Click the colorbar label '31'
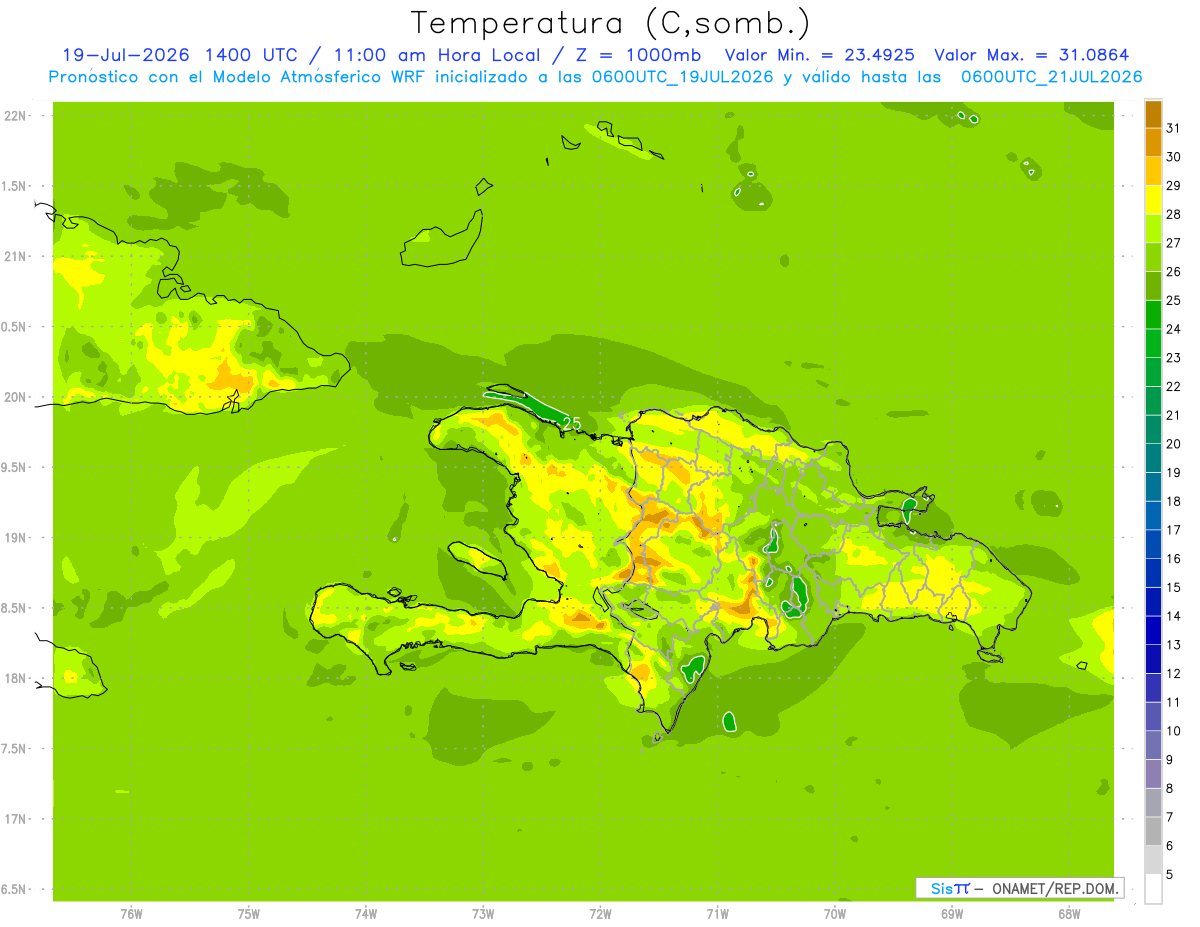The height and width of the screenshot is (927, 1200). (x=1174, y=127)
